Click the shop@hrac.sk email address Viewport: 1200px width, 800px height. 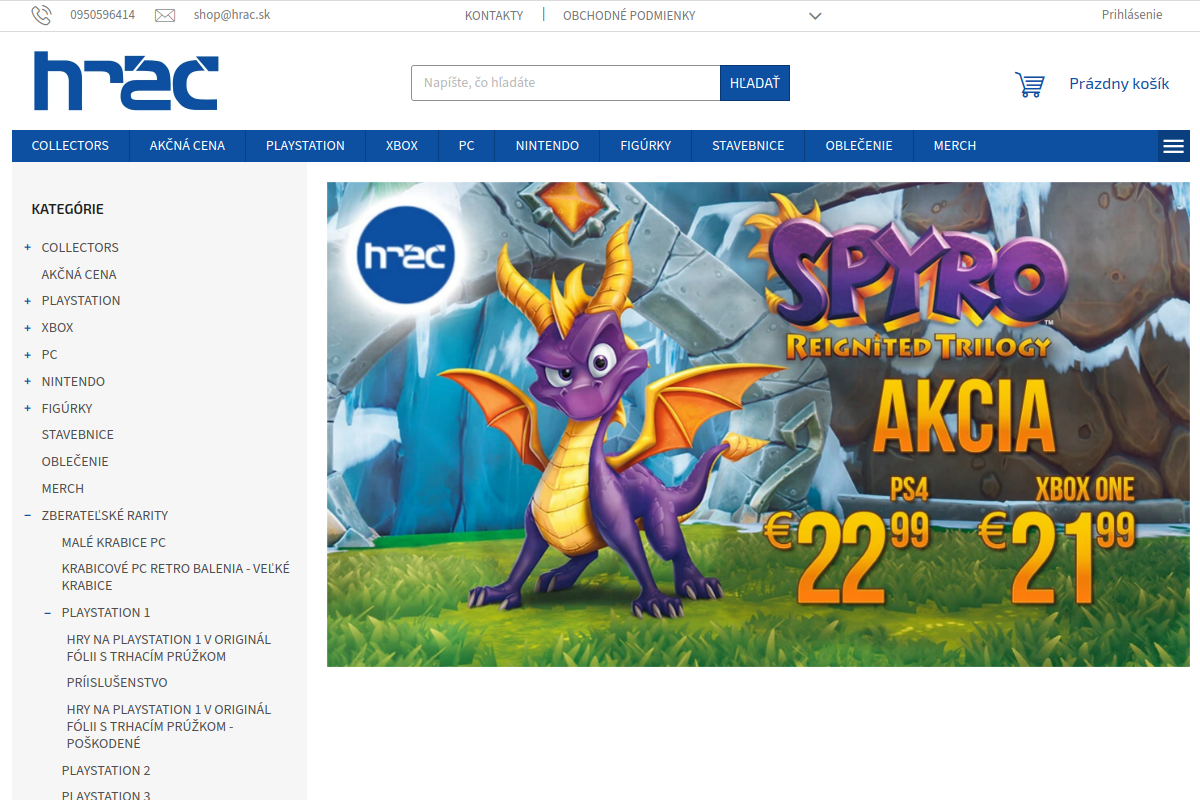232,15
